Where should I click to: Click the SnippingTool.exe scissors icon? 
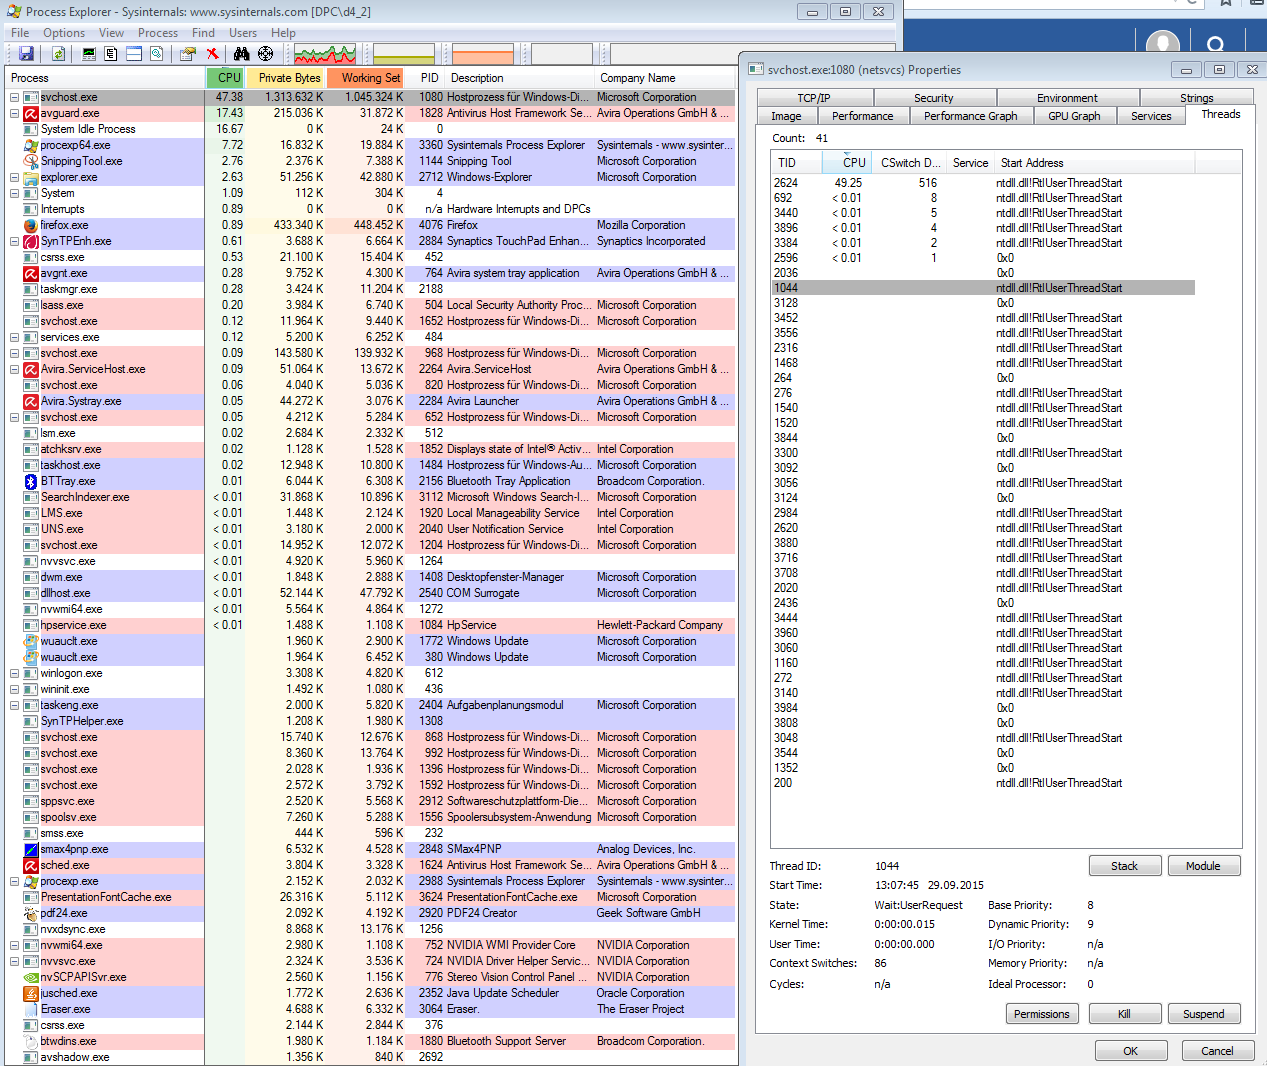click(x=31, y=161)
